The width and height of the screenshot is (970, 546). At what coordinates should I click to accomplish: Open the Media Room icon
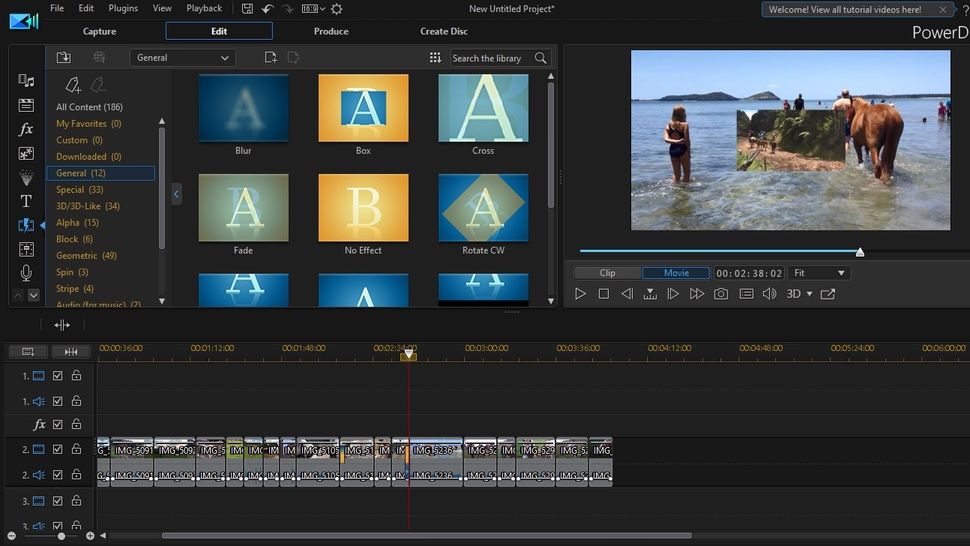(x=26, y=81)
